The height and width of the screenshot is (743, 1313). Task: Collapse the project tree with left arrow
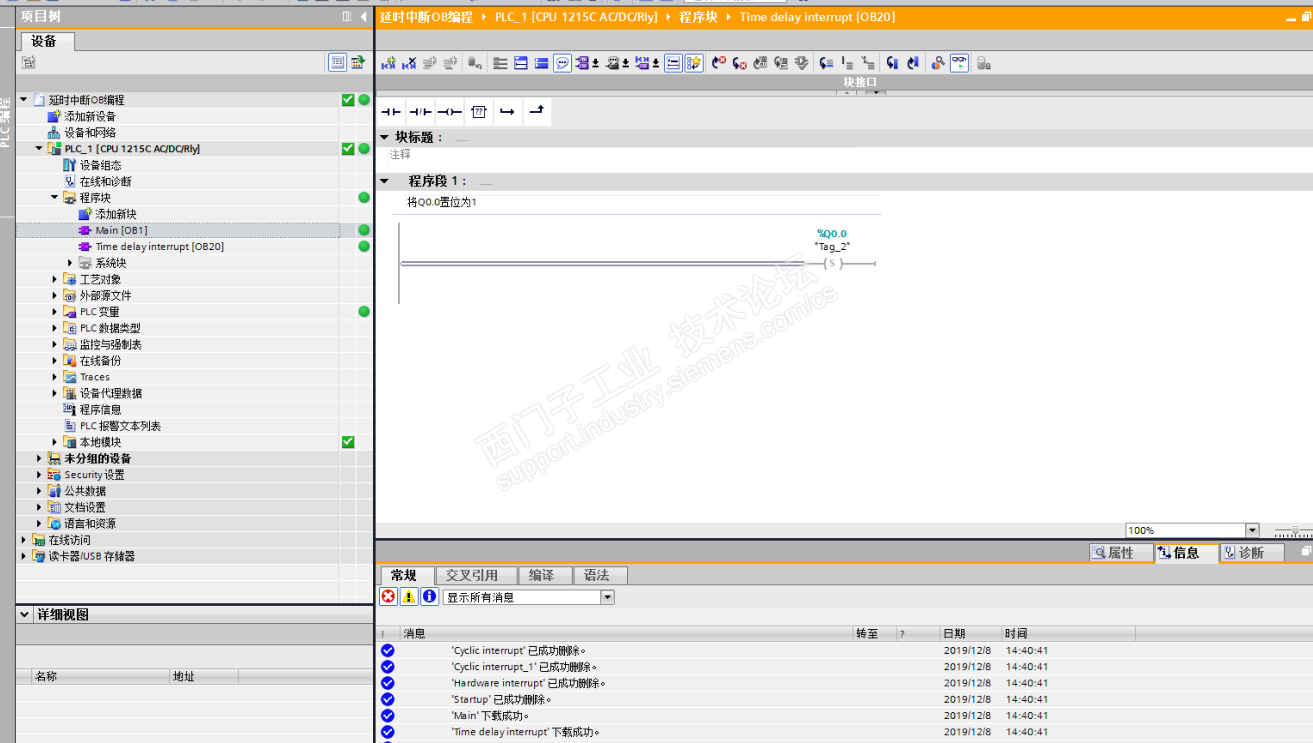coord(363,16)
